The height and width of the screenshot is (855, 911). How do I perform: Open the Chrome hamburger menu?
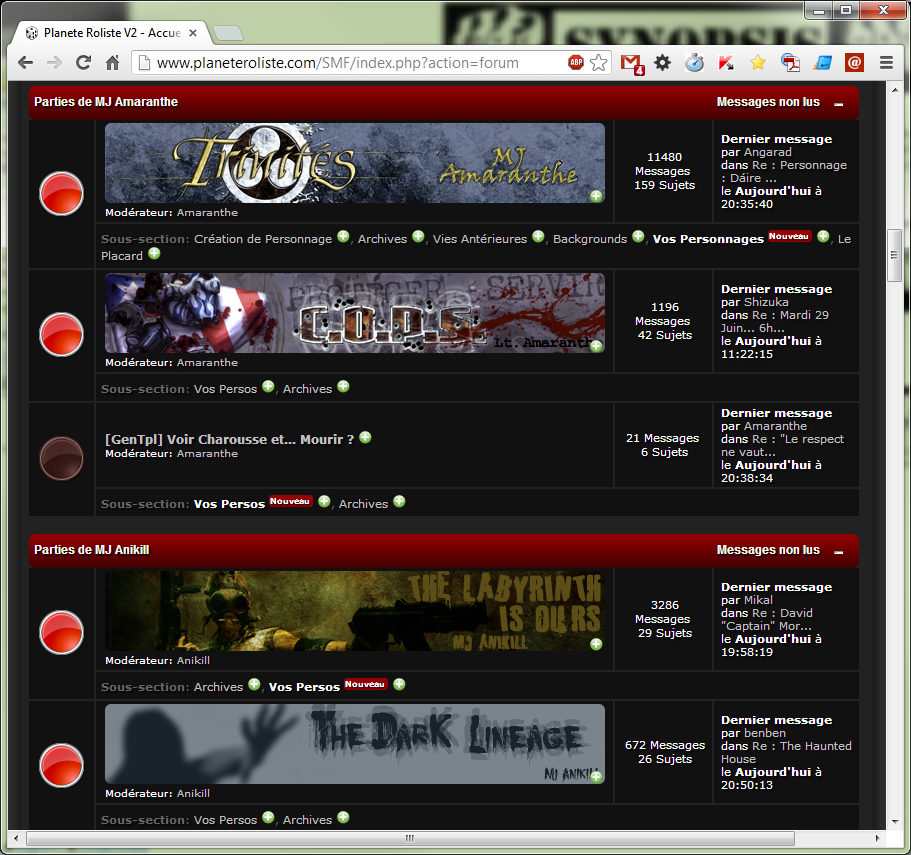tap(885, 63)
